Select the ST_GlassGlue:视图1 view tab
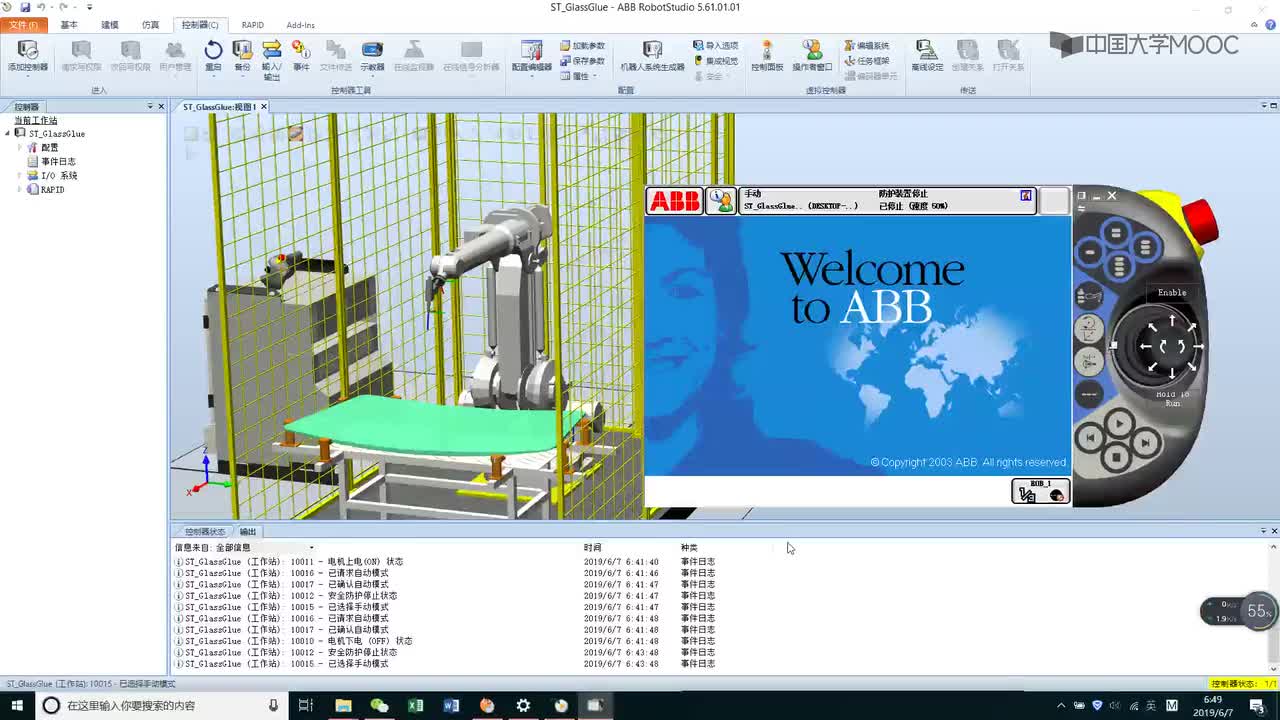1280x720 pixels. [219, 107]
